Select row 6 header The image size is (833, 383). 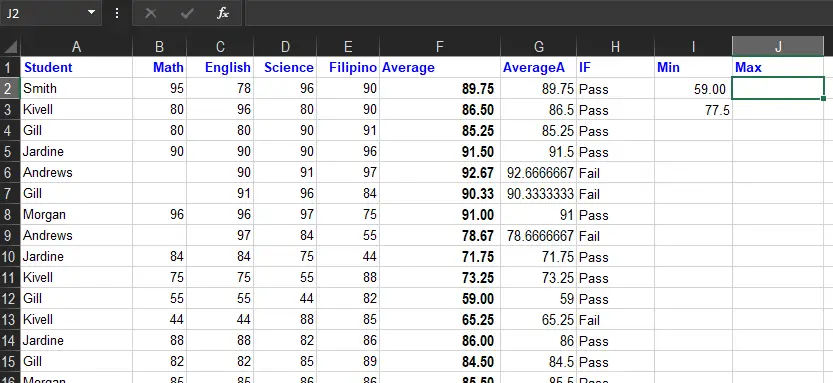(x=10, y=173)
